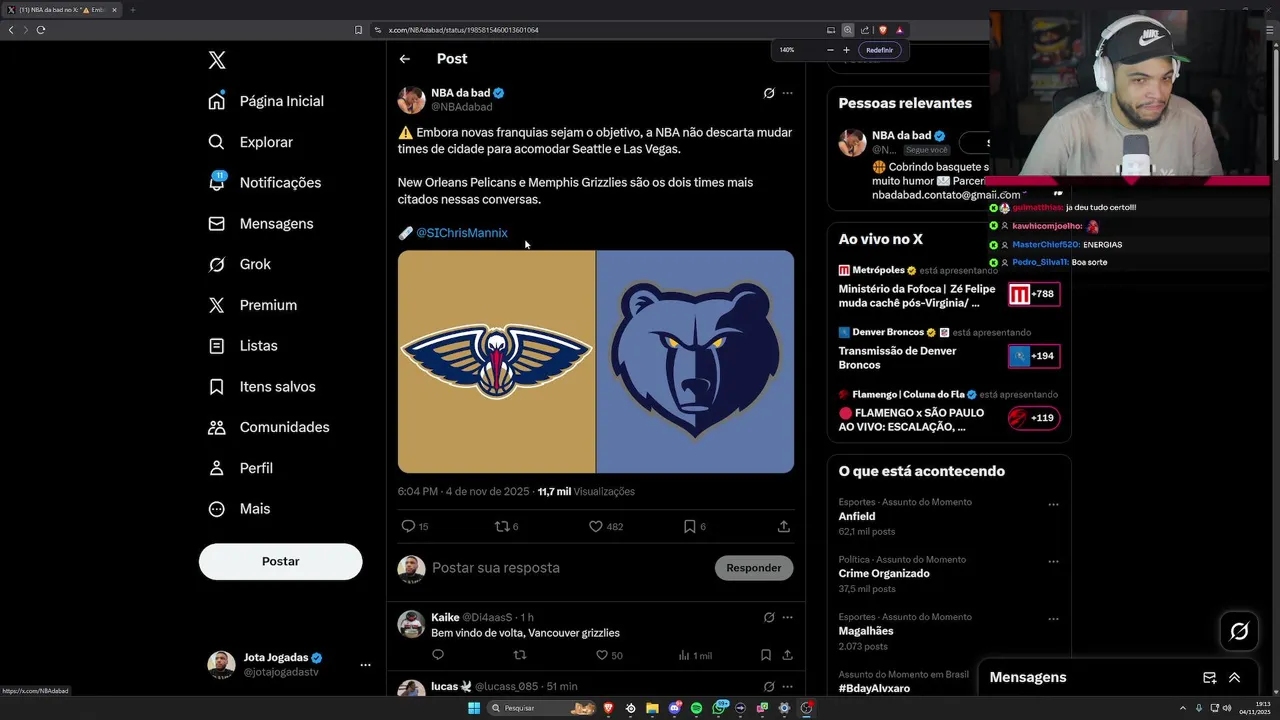Open Magalhães trending topic
Viewport: 1280px width, 720px height.
[x=866, y=631]
